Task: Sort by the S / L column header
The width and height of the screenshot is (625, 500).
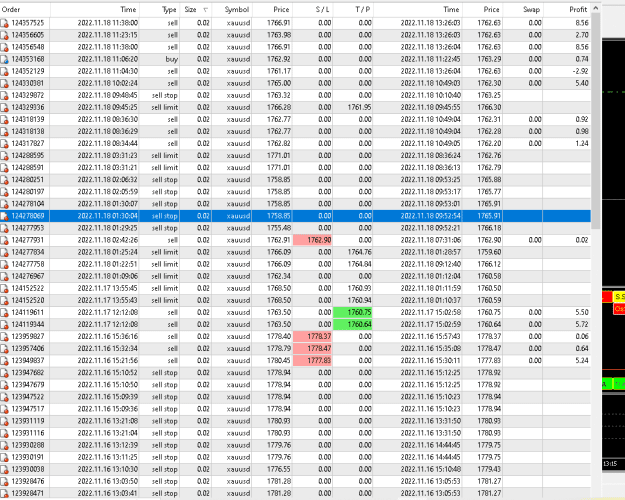Action: (x=312, y=10)
